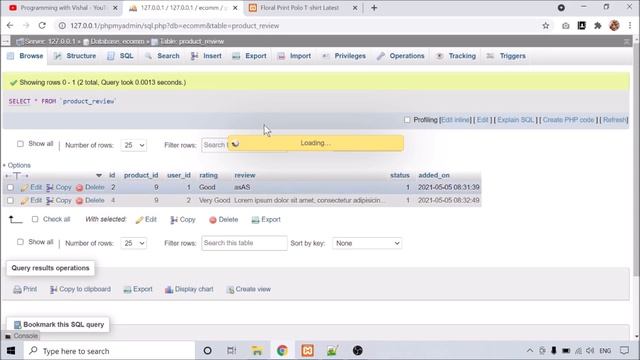Switch to Floral Print Polo T-shirt tab
This screenshot has height=360, width=640.
tap(303, 8)
